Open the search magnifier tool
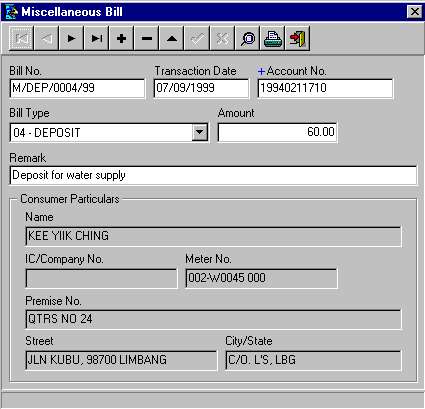 (x=247, y=38)
